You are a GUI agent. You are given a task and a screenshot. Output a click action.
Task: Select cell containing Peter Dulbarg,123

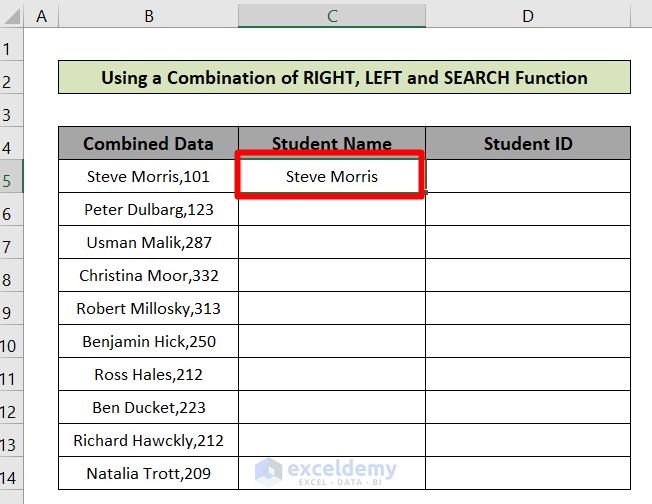click(x=148, y=209)
